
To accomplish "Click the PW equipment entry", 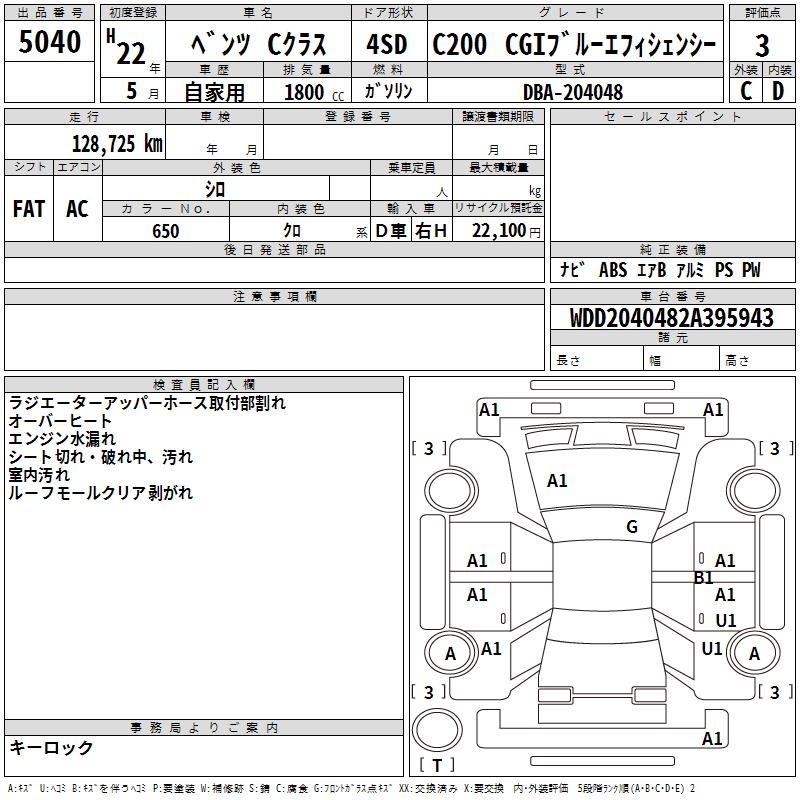I will (751, 269).
